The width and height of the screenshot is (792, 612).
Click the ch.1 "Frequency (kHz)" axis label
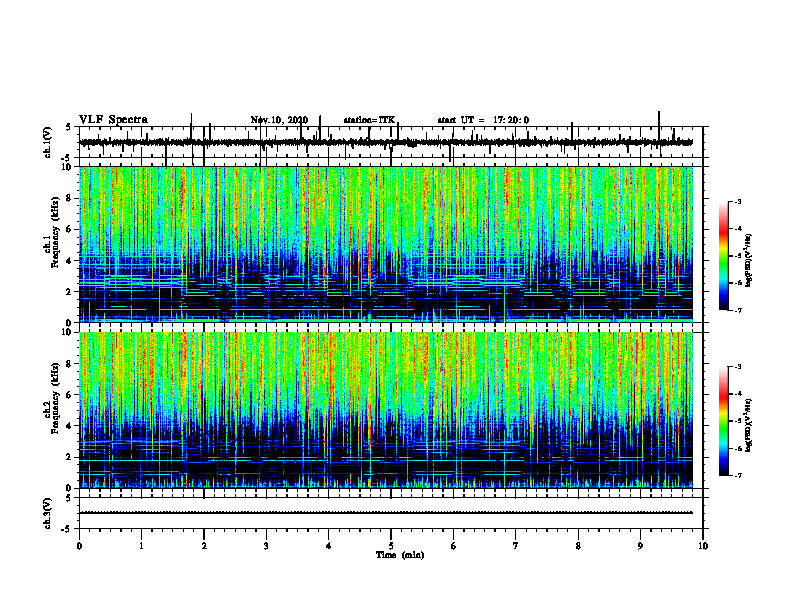point(56,232)
